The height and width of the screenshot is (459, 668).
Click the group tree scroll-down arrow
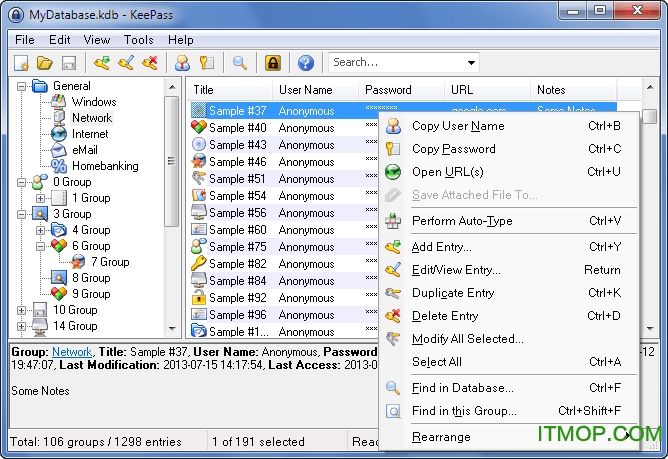(x=172, y=329)
